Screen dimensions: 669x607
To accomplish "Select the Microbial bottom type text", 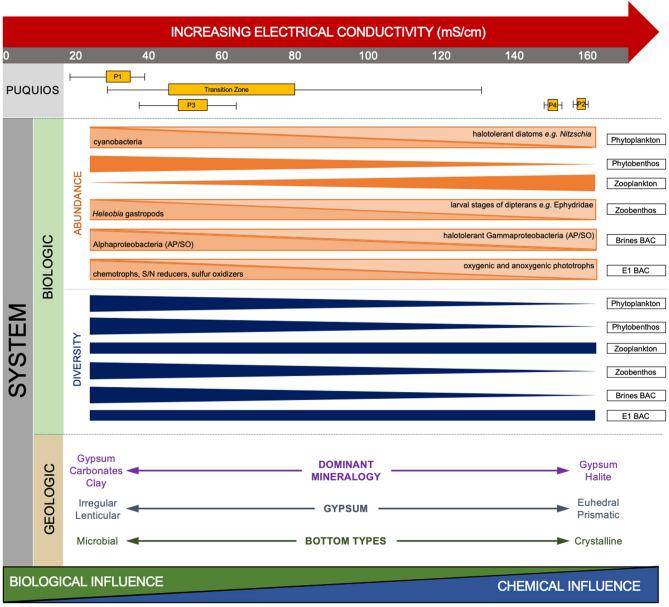I will pyautogui.click(x=97, y=541).
